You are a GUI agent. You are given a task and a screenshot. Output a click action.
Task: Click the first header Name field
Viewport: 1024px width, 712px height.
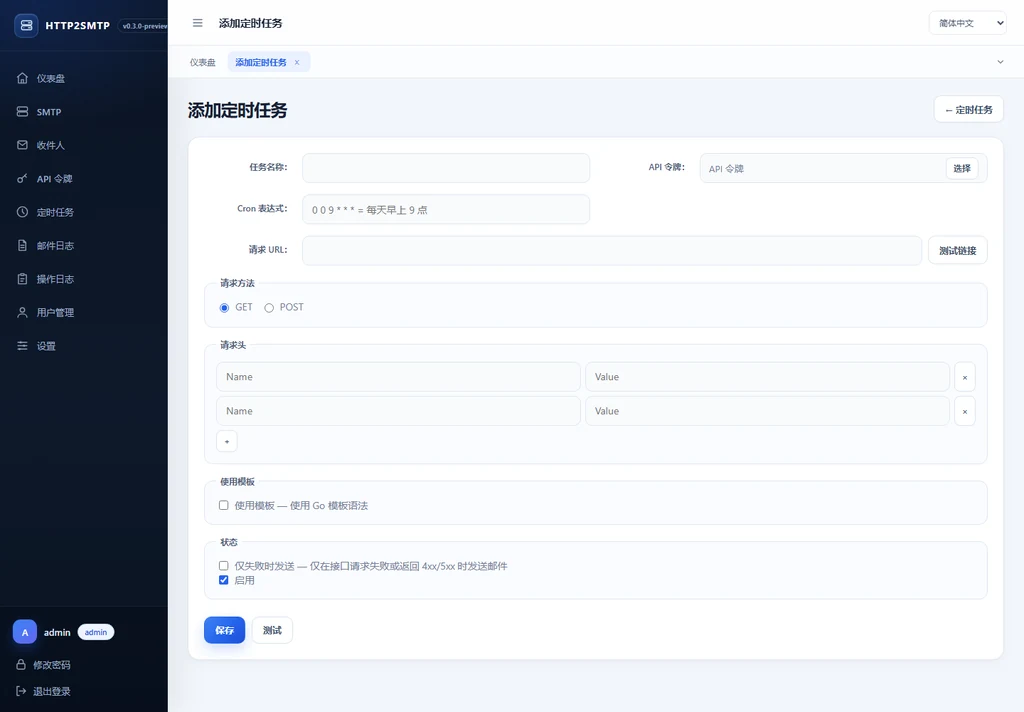pos(398,377)
